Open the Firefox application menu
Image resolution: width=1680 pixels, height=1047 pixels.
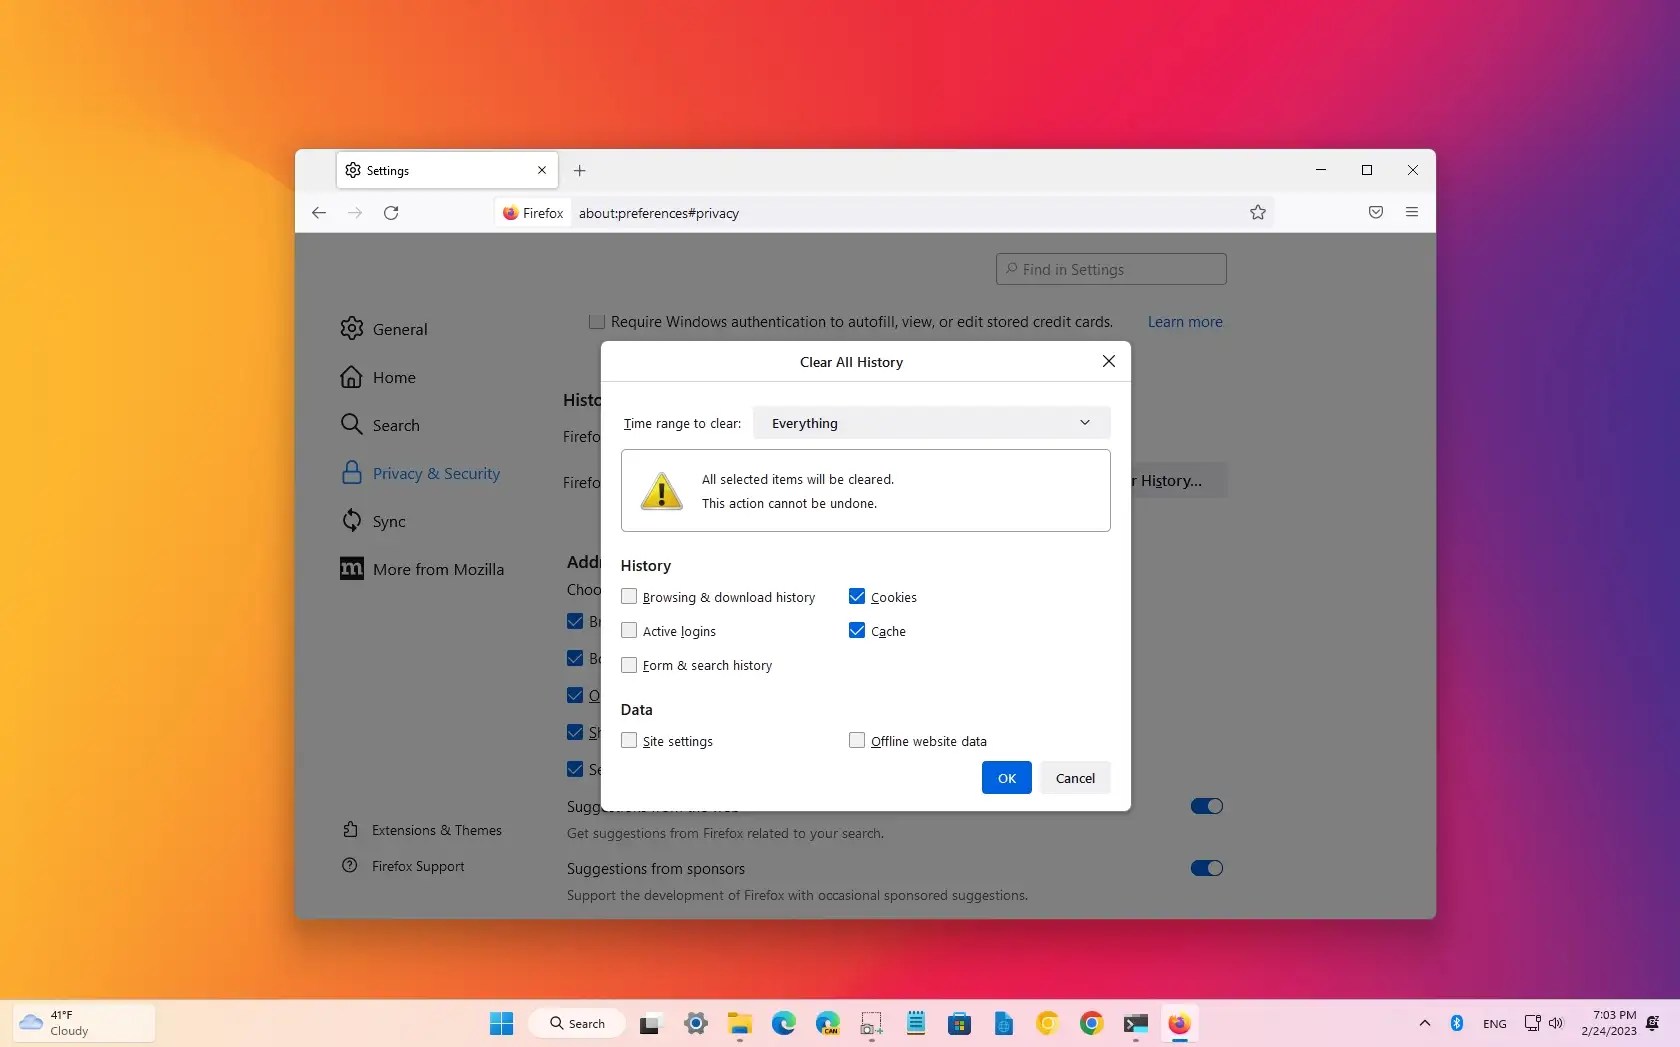pyautogui.click(x=1412, y=212)
